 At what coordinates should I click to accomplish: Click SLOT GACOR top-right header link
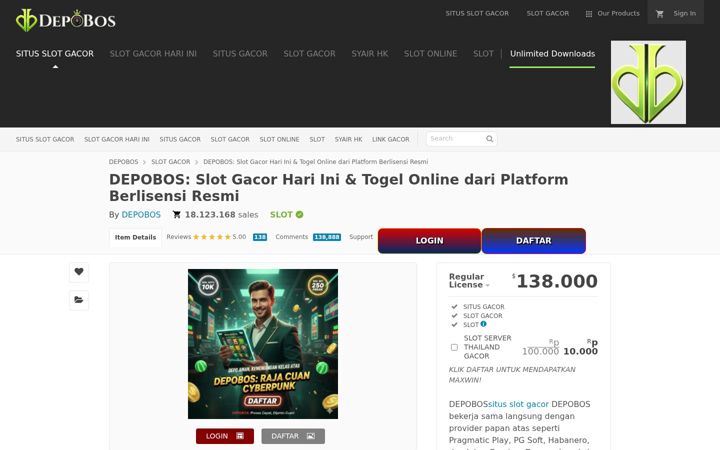point(548,14)
